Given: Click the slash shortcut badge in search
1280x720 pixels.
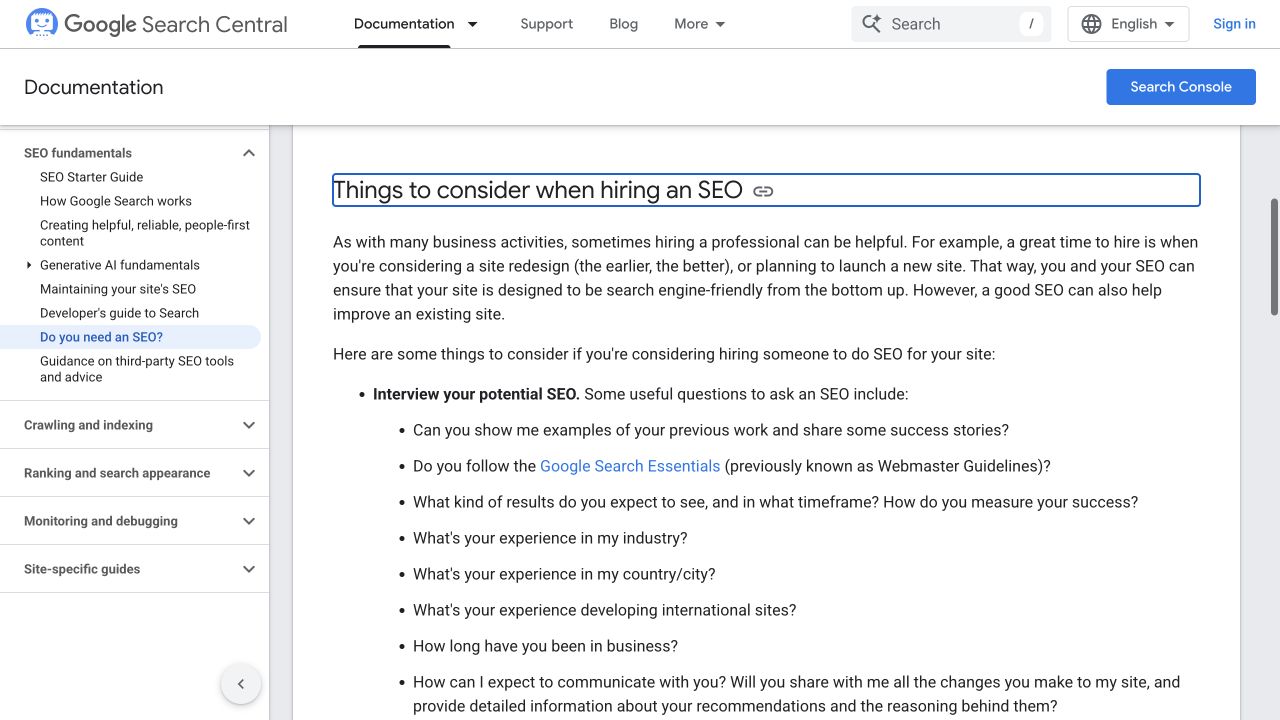Looking at the screenshot, I should [x=1031, y=24].
